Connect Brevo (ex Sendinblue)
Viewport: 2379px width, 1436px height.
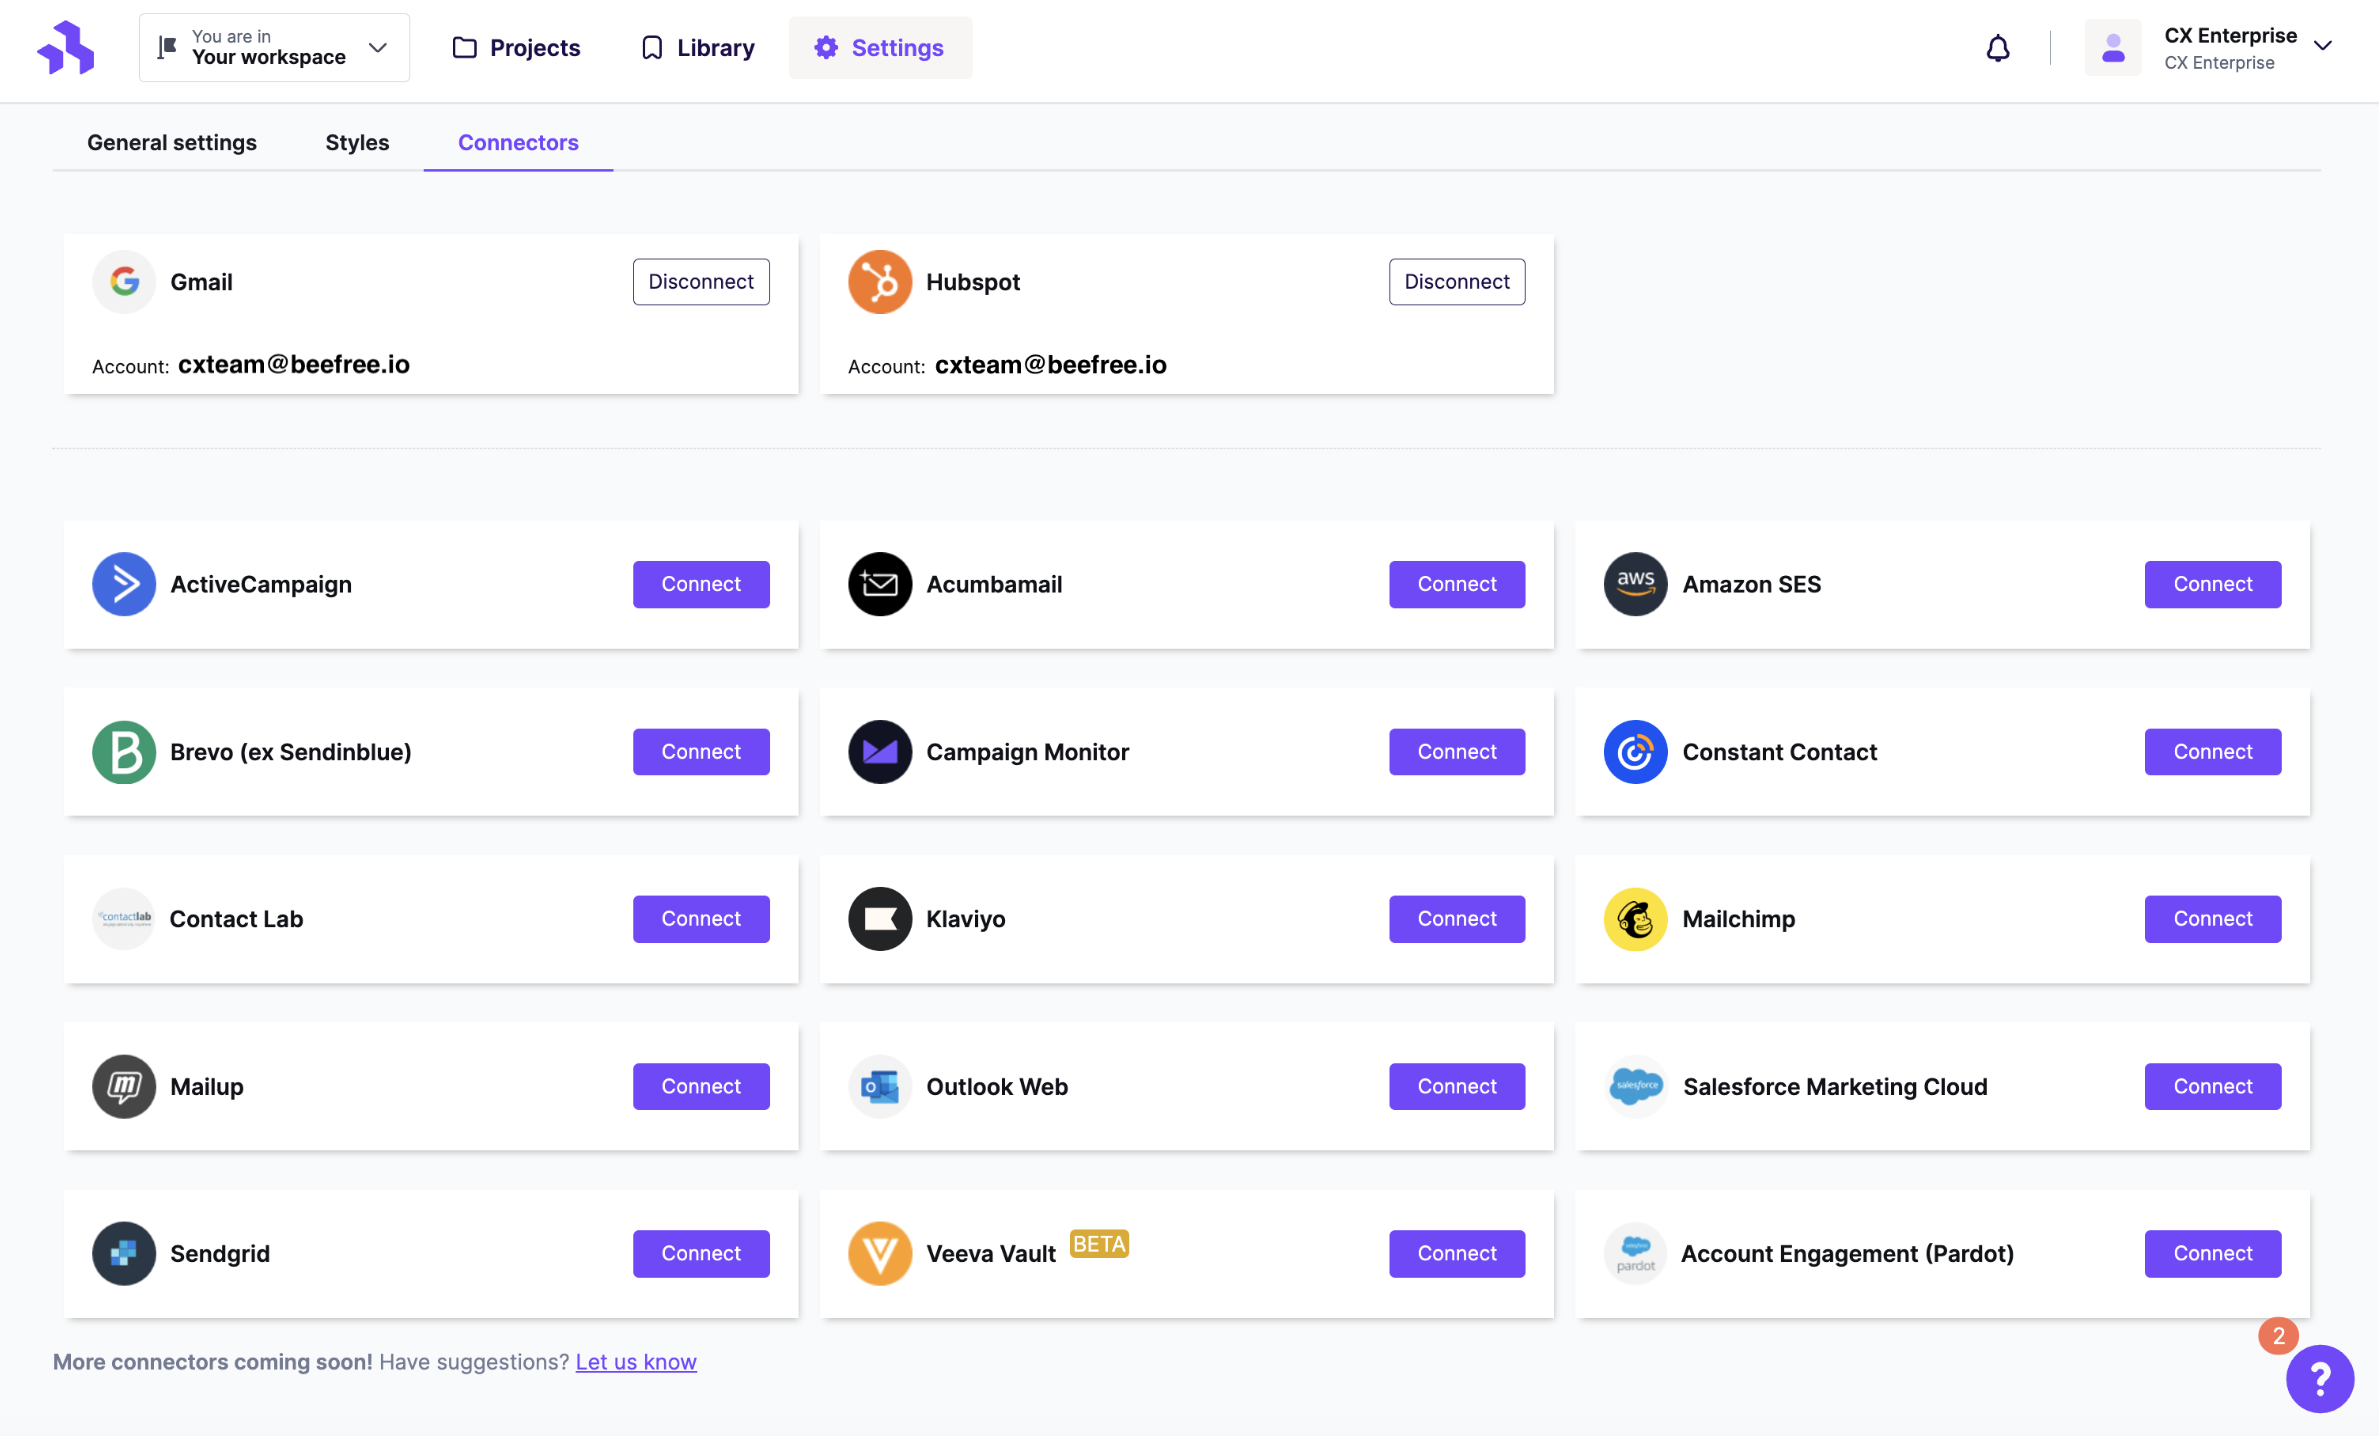(x=701, y=752)
